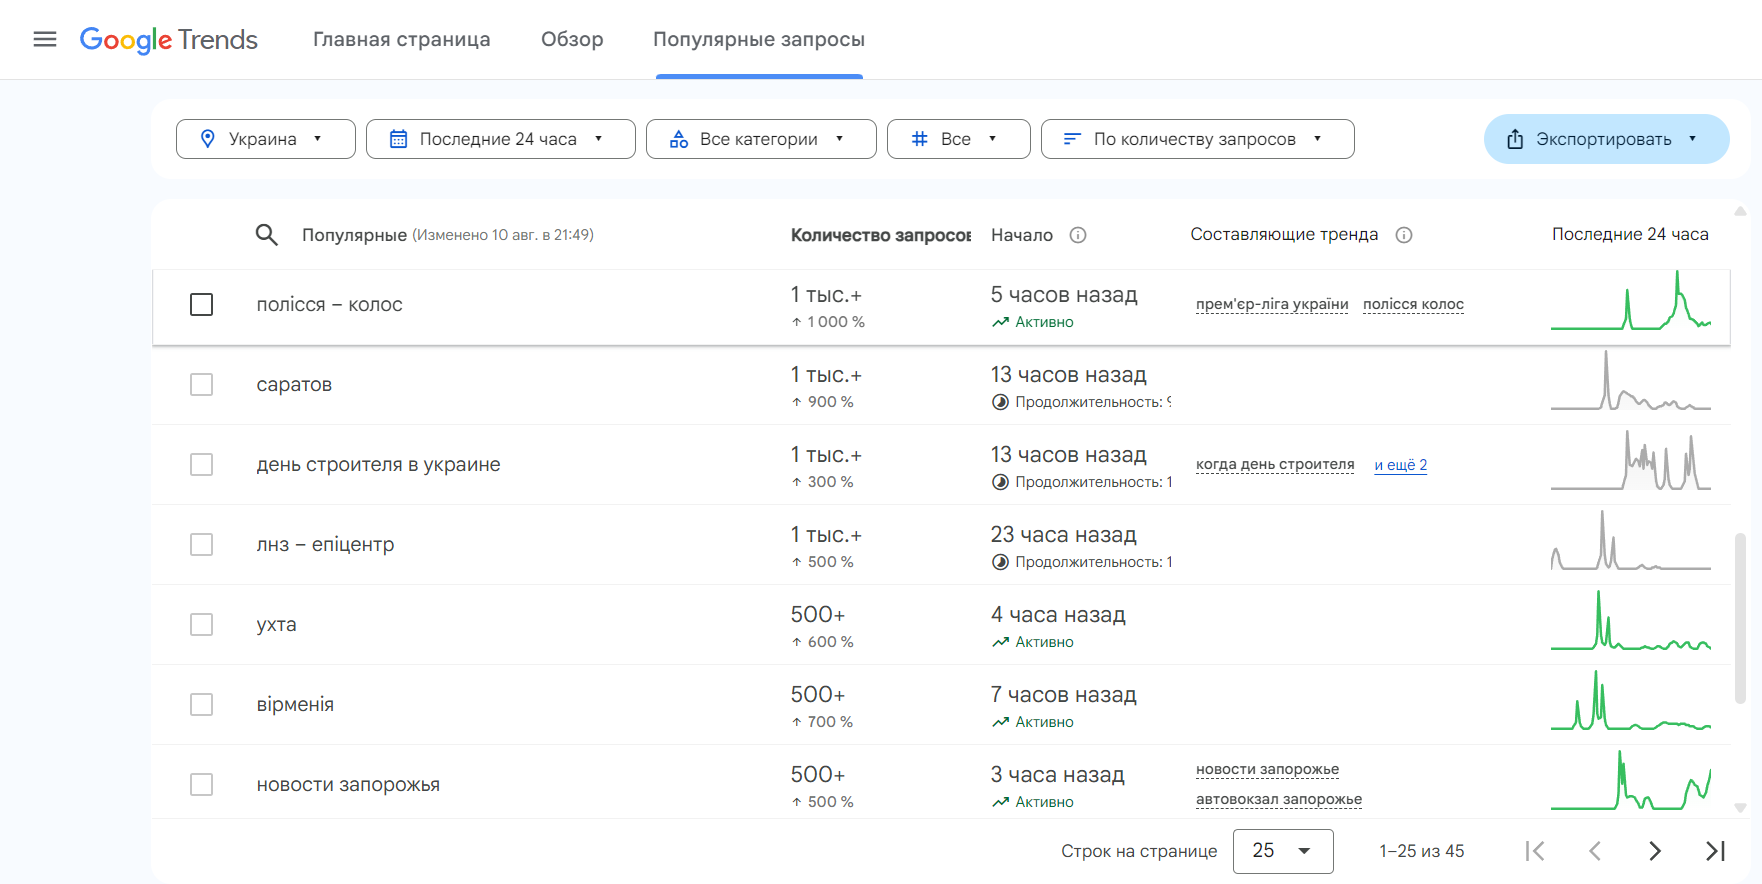Select checkbox for полісся – колос
The width and height of the screenshot is (1762, 884).
202,304
